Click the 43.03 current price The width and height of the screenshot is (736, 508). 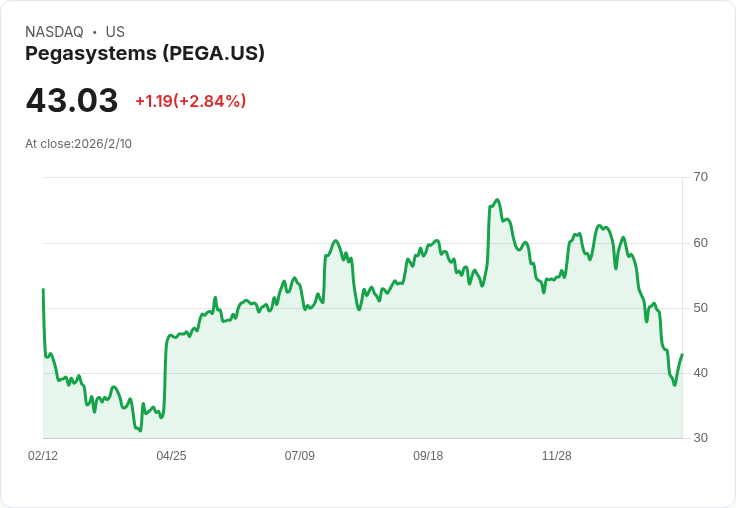[72, 100]
